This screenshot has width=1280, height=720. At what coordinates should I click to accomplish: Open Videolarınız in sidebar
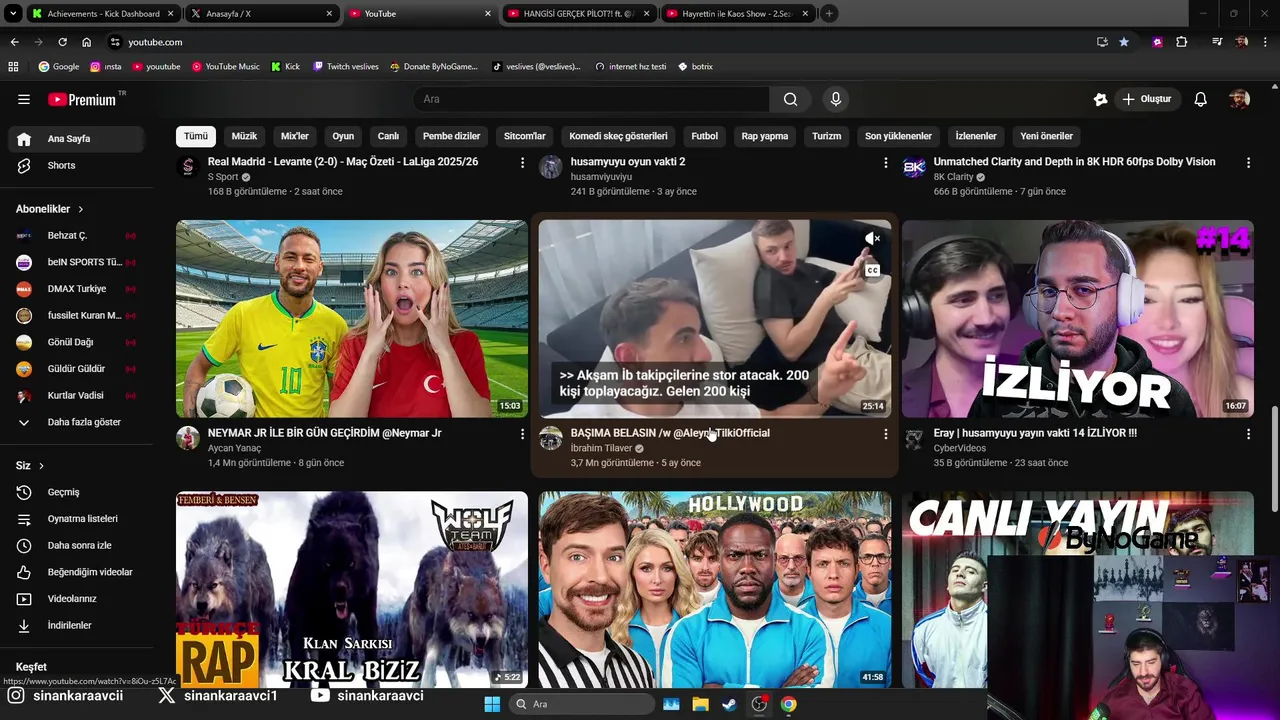tap(76, 599)
